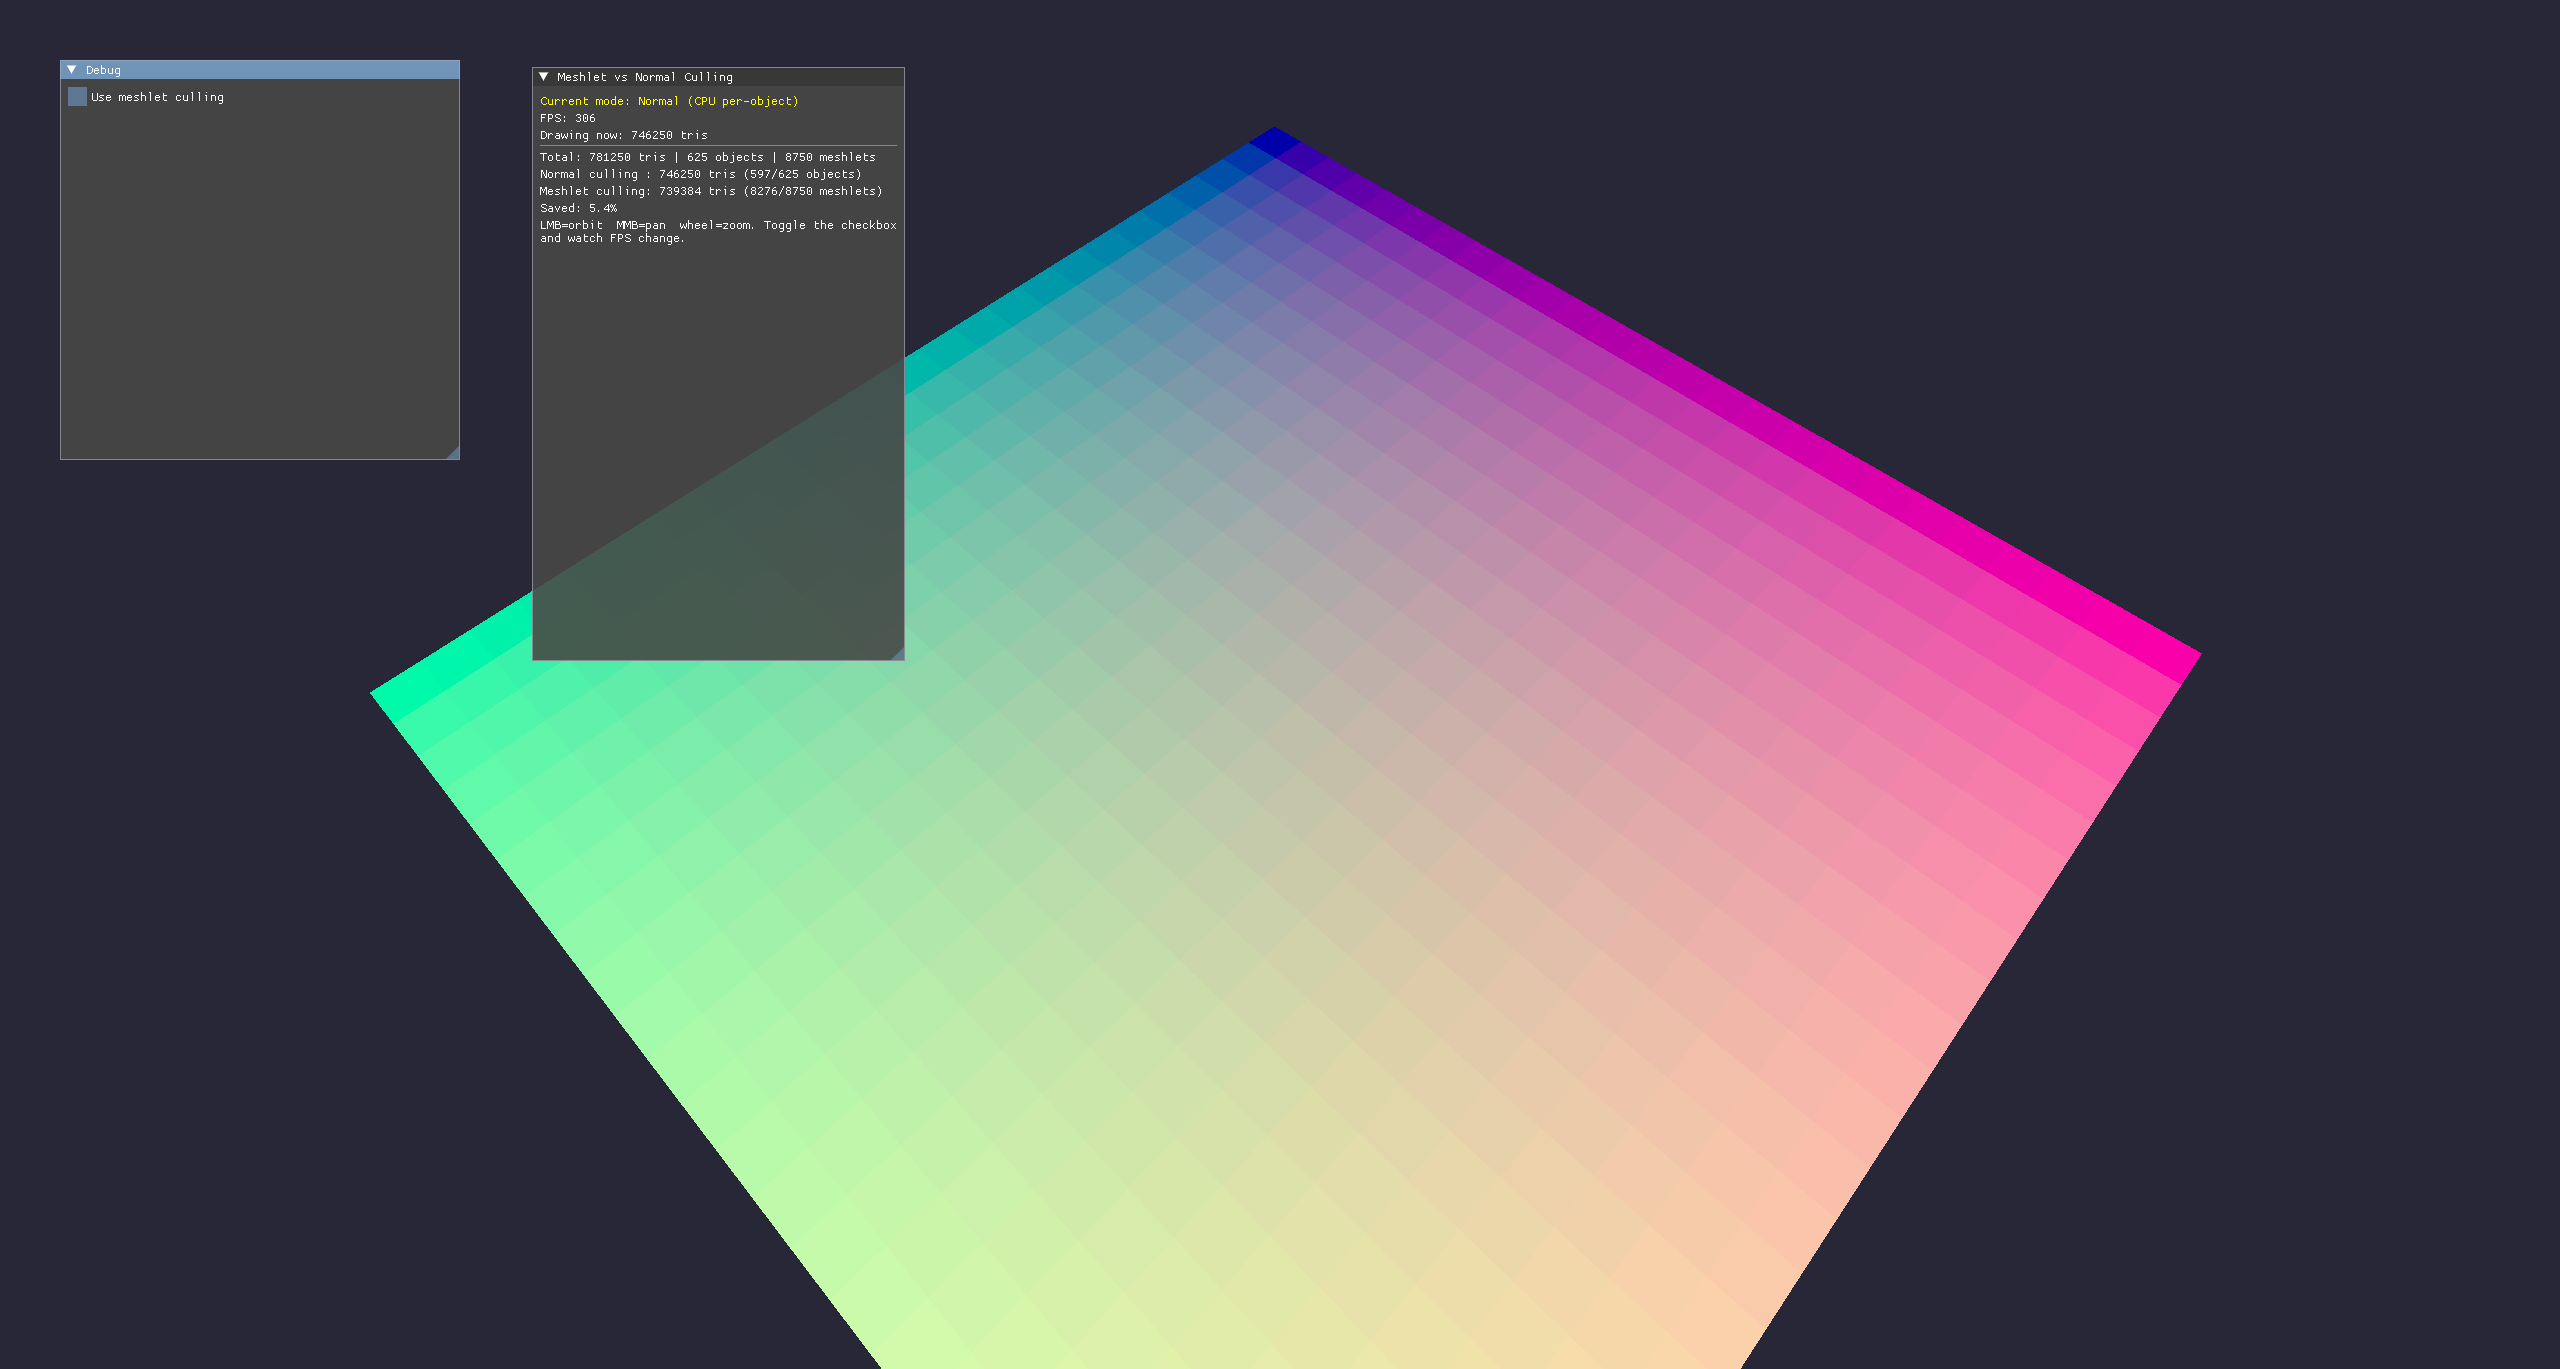Click the Debug window resize grip
The height and width of the screenshot is (1369, 2560).
point(452,452)
